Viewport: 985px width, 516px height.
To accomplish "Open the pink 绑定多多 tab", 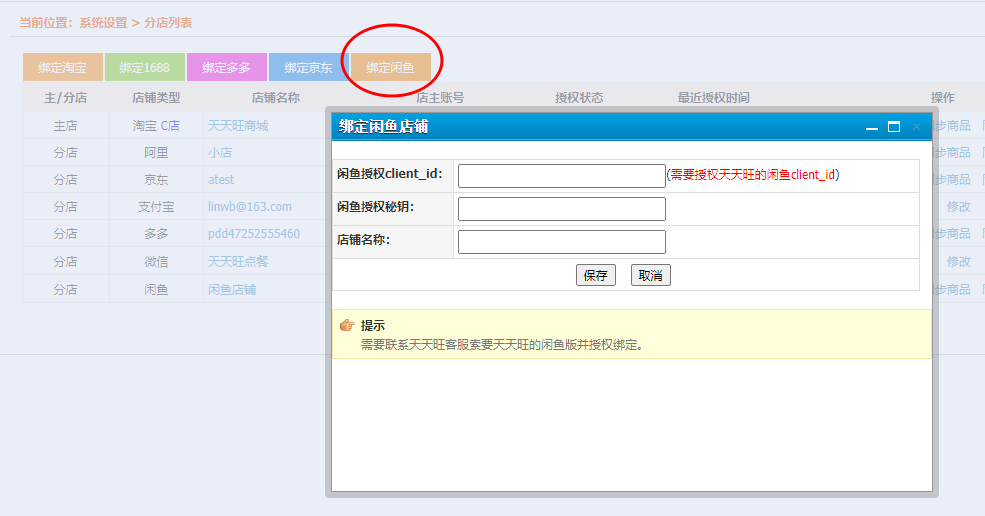I will (x=226, y=68).
